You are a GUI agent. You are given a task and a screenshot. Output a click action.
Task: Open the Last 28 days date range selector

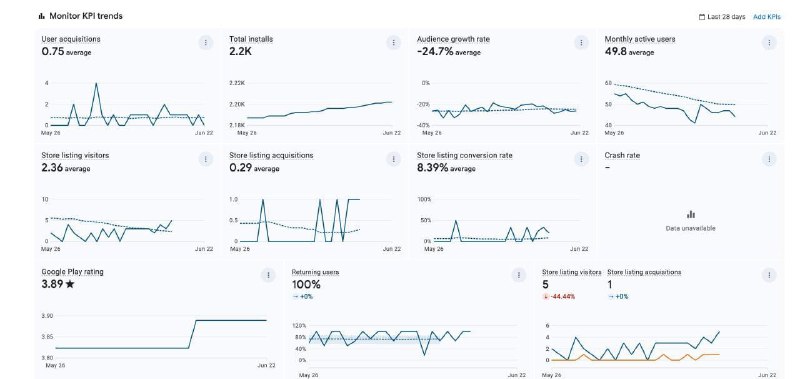[722, 17]
